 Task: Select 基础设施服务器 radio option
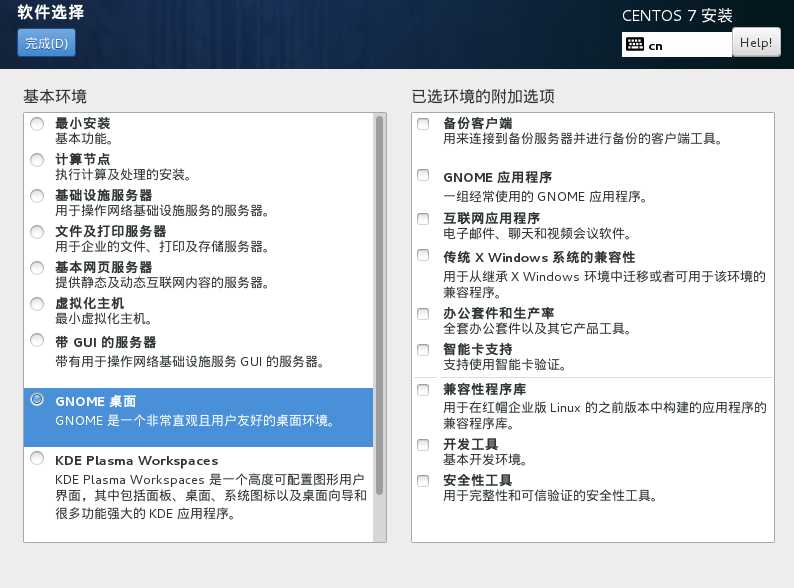click(x=37, y=196)
